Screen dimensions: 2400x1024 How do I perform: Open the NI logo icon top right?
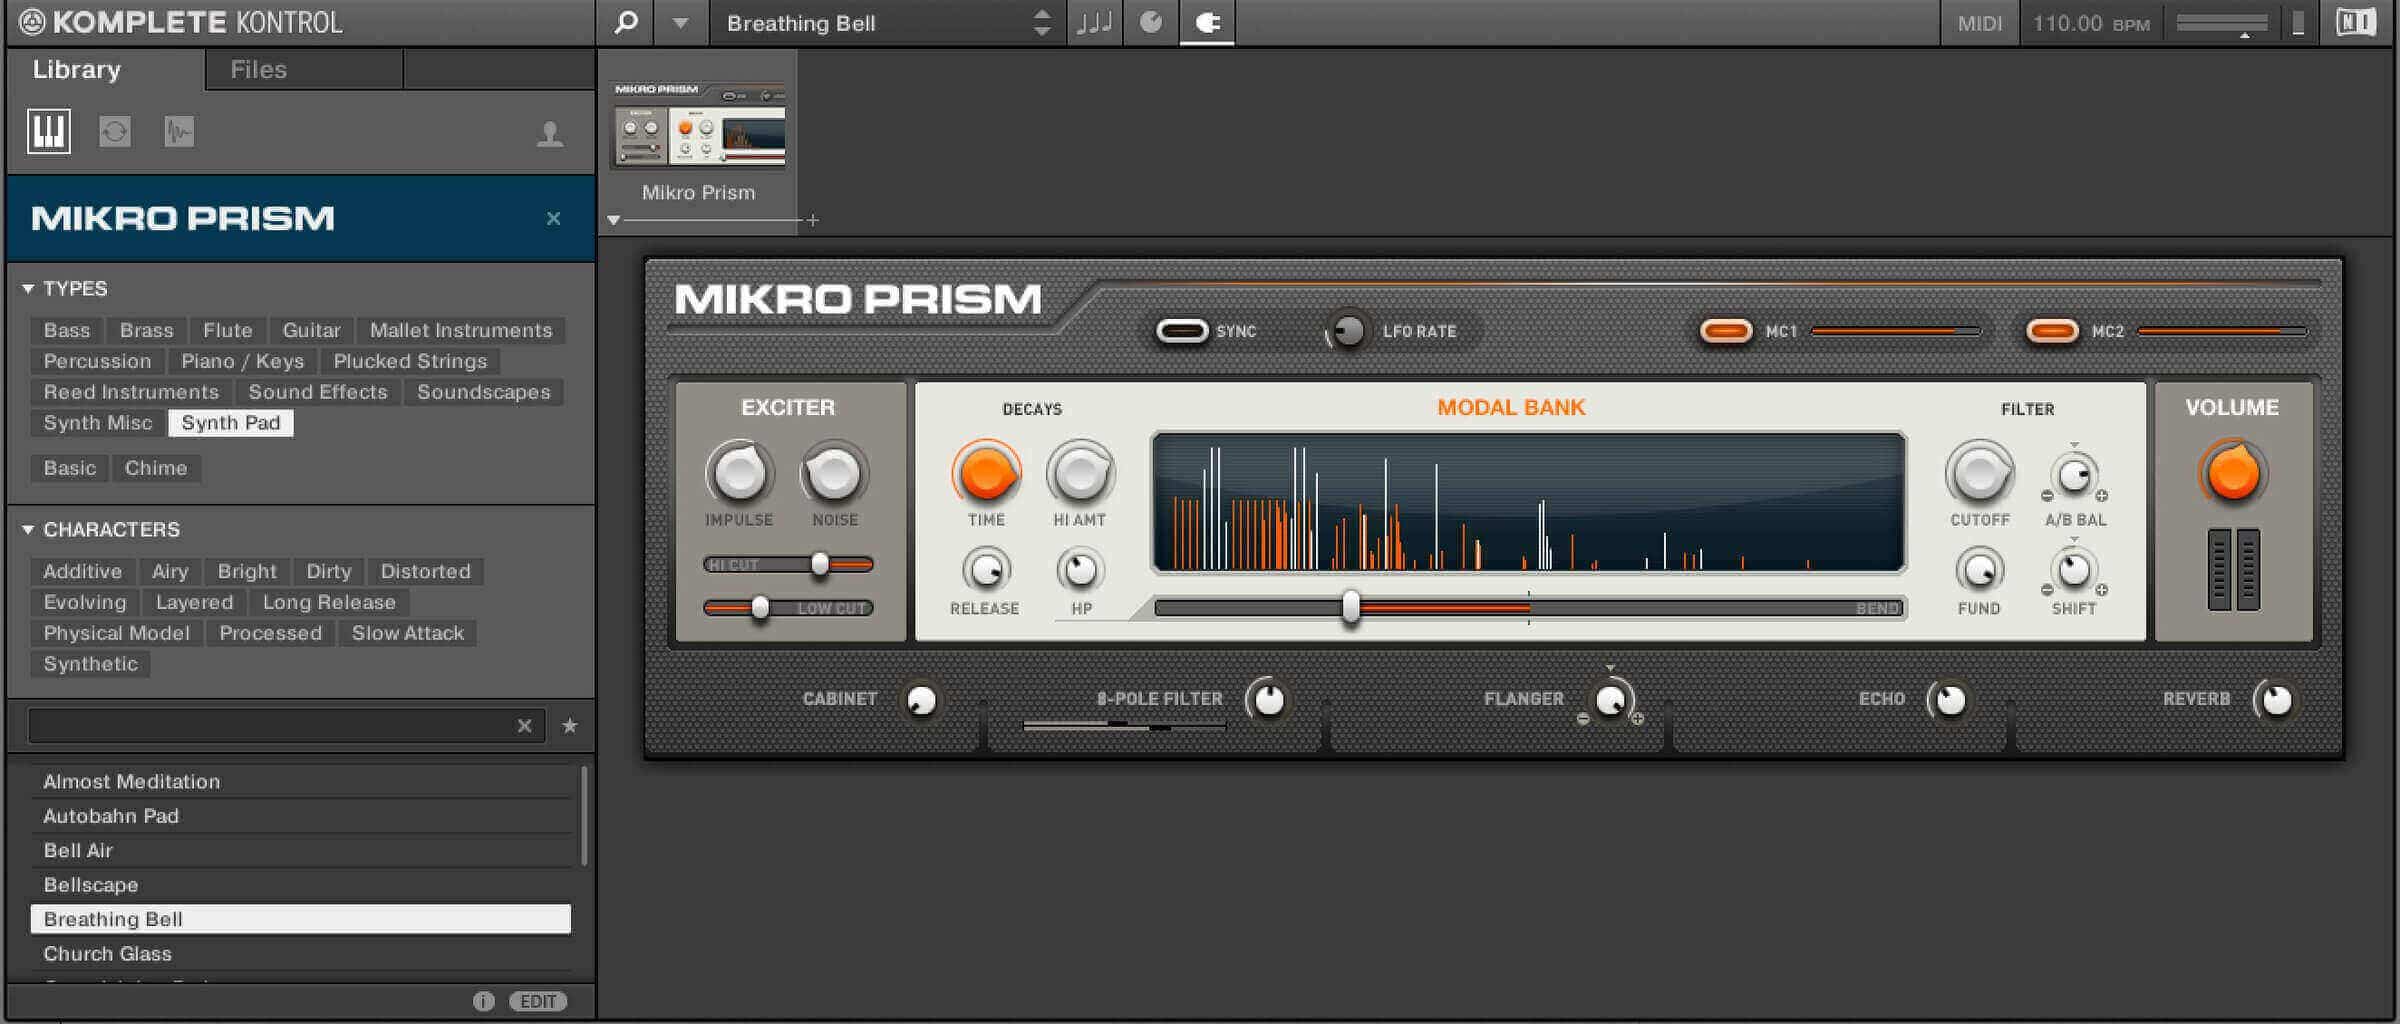(2357, 22)
